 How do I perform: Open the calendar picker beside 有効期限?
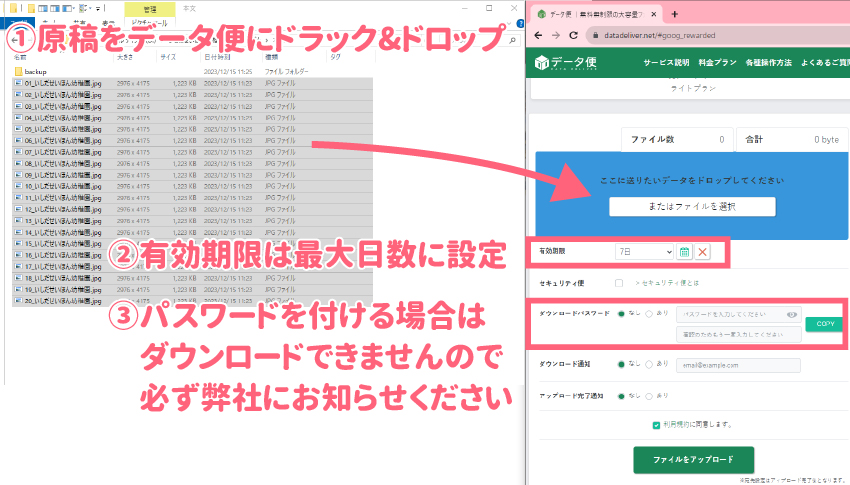click(684, 251)
